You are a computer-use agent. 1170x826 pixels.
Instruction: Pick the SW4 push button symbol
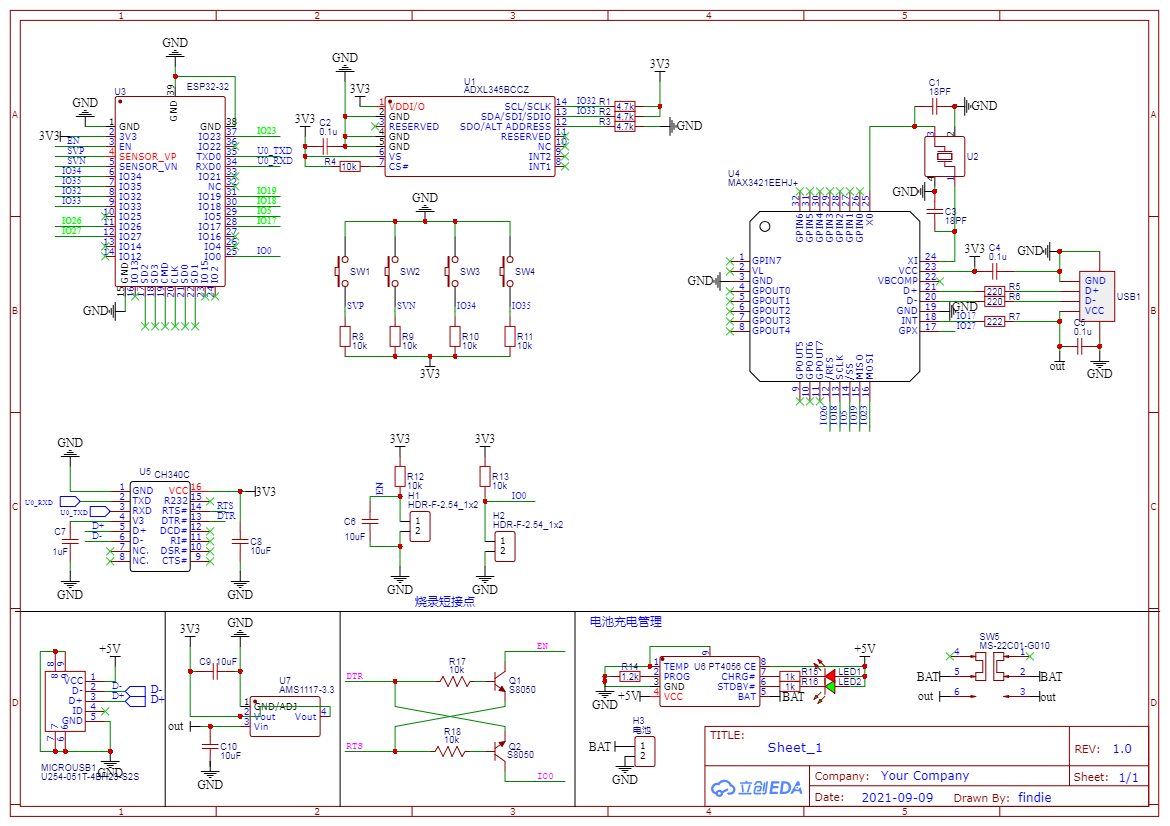tap(507, 272)
